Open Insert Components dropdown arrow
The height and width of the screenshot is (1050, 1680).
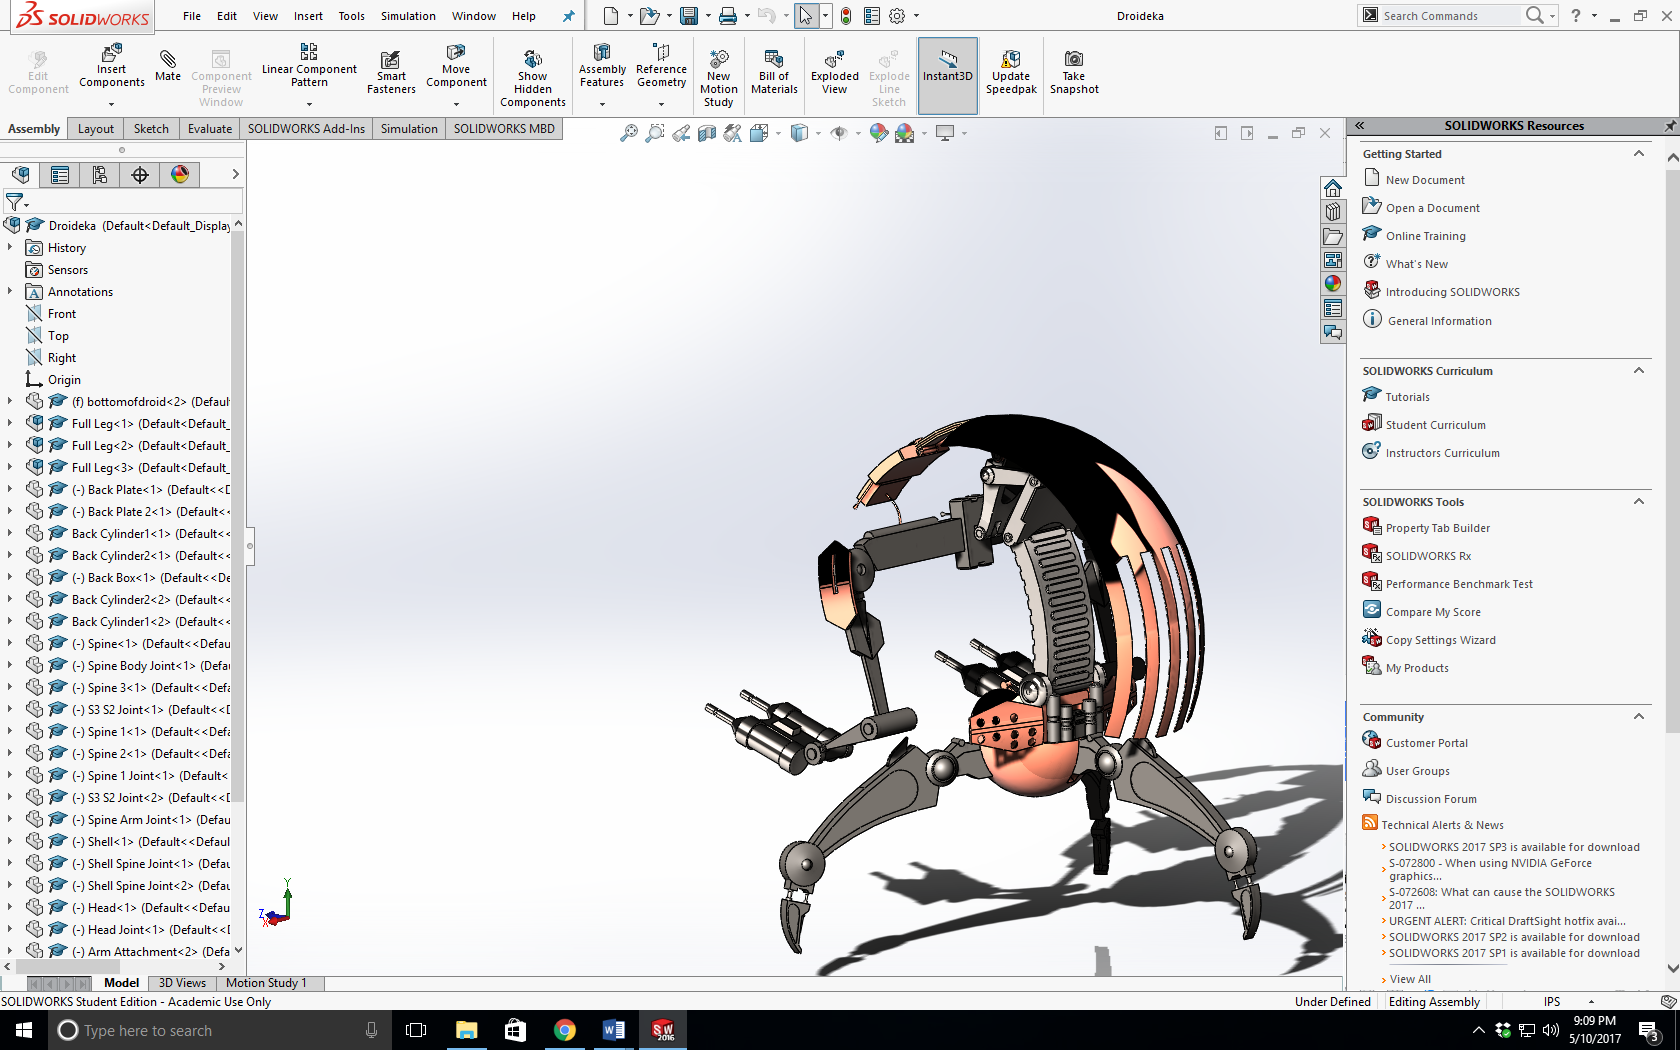tap(112, 104)
